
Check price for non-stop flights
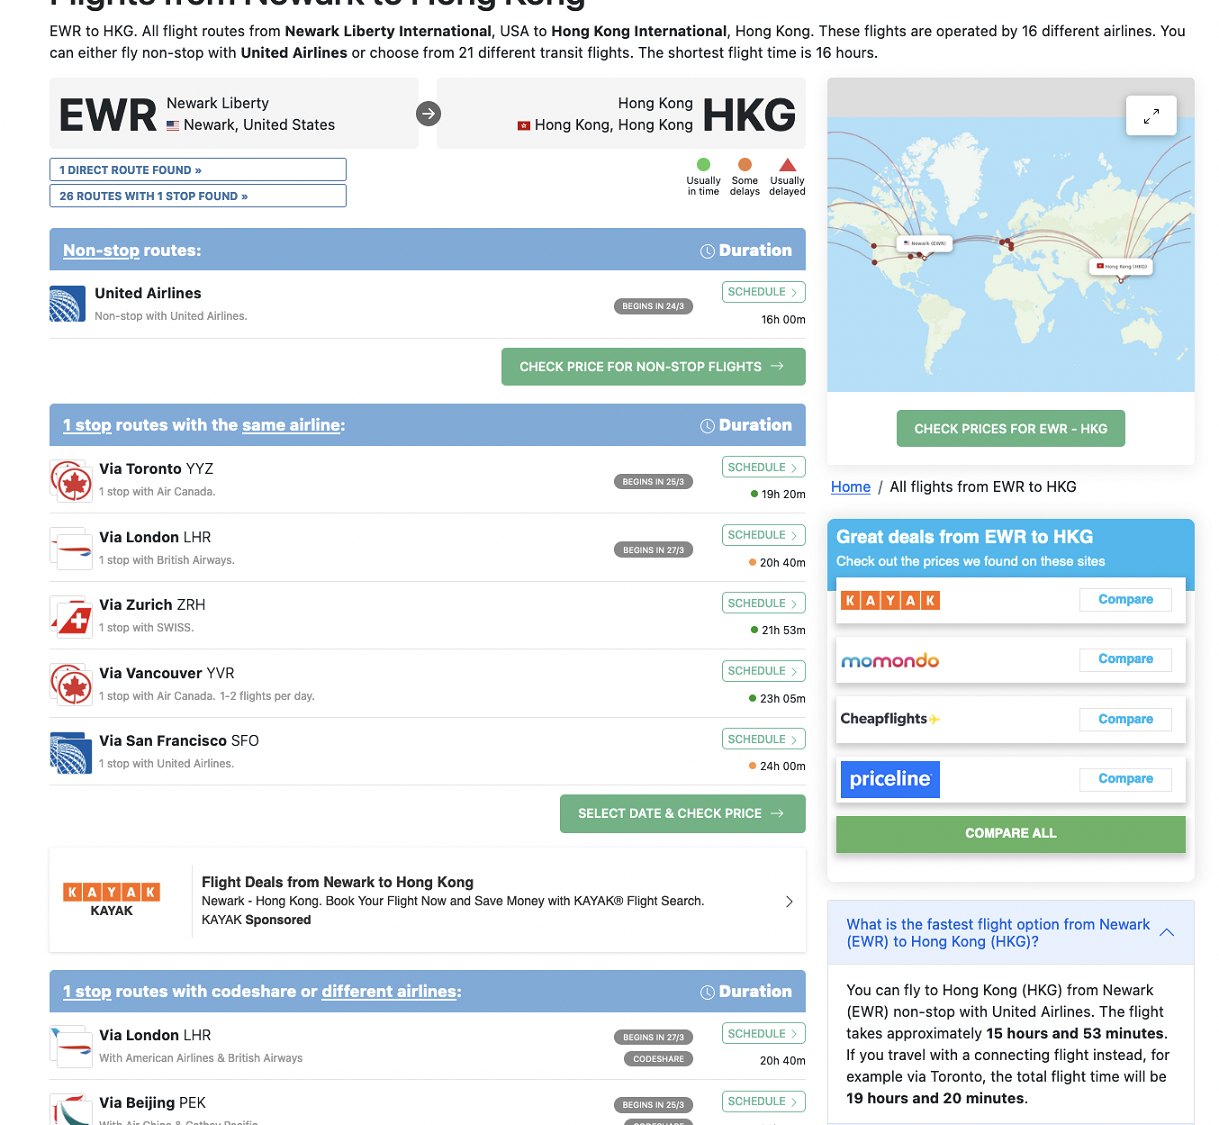(x=653, y=367)
